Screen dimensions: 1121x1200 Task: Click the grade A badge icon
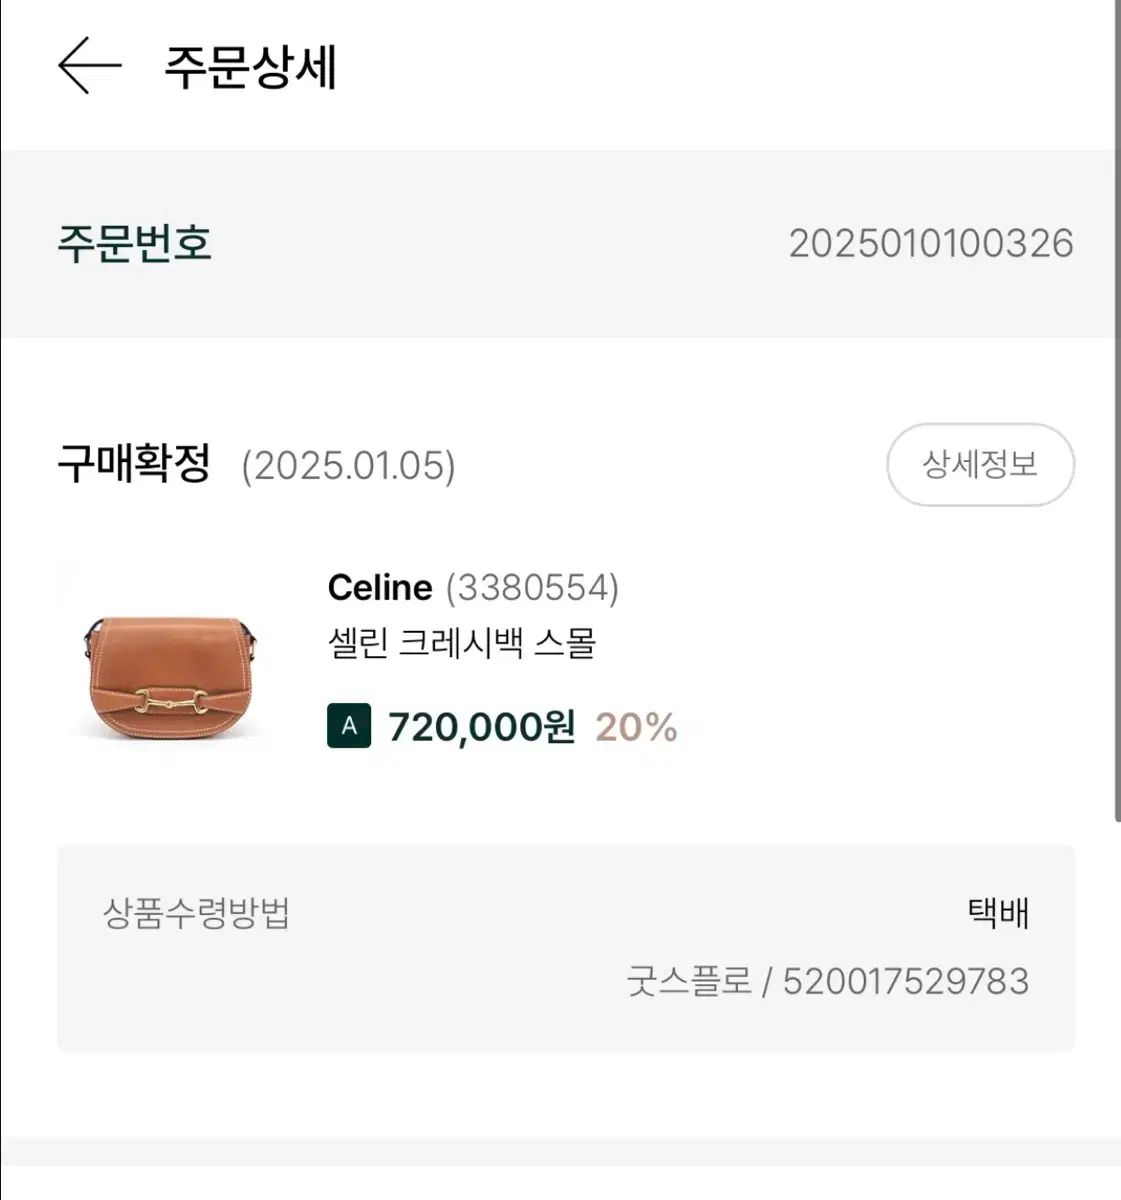pyautogui.click(x=349, y=726)
